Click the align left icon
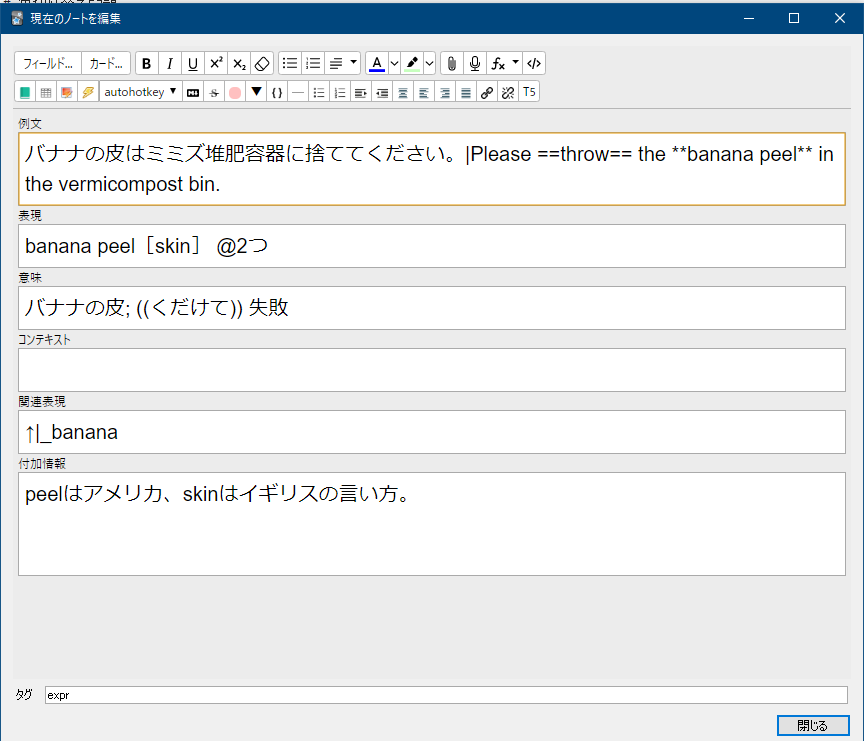This screenshot has height=741, width=864. pos(424,92)
